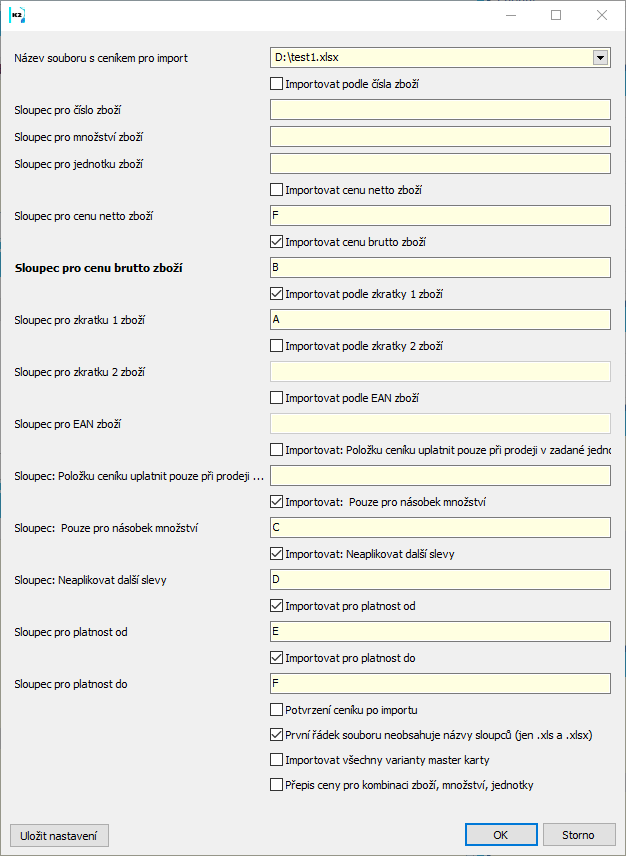Click the K2 application icon in title bar
The width and height of the screenshot is (626, 856).
tap(17, 15)
